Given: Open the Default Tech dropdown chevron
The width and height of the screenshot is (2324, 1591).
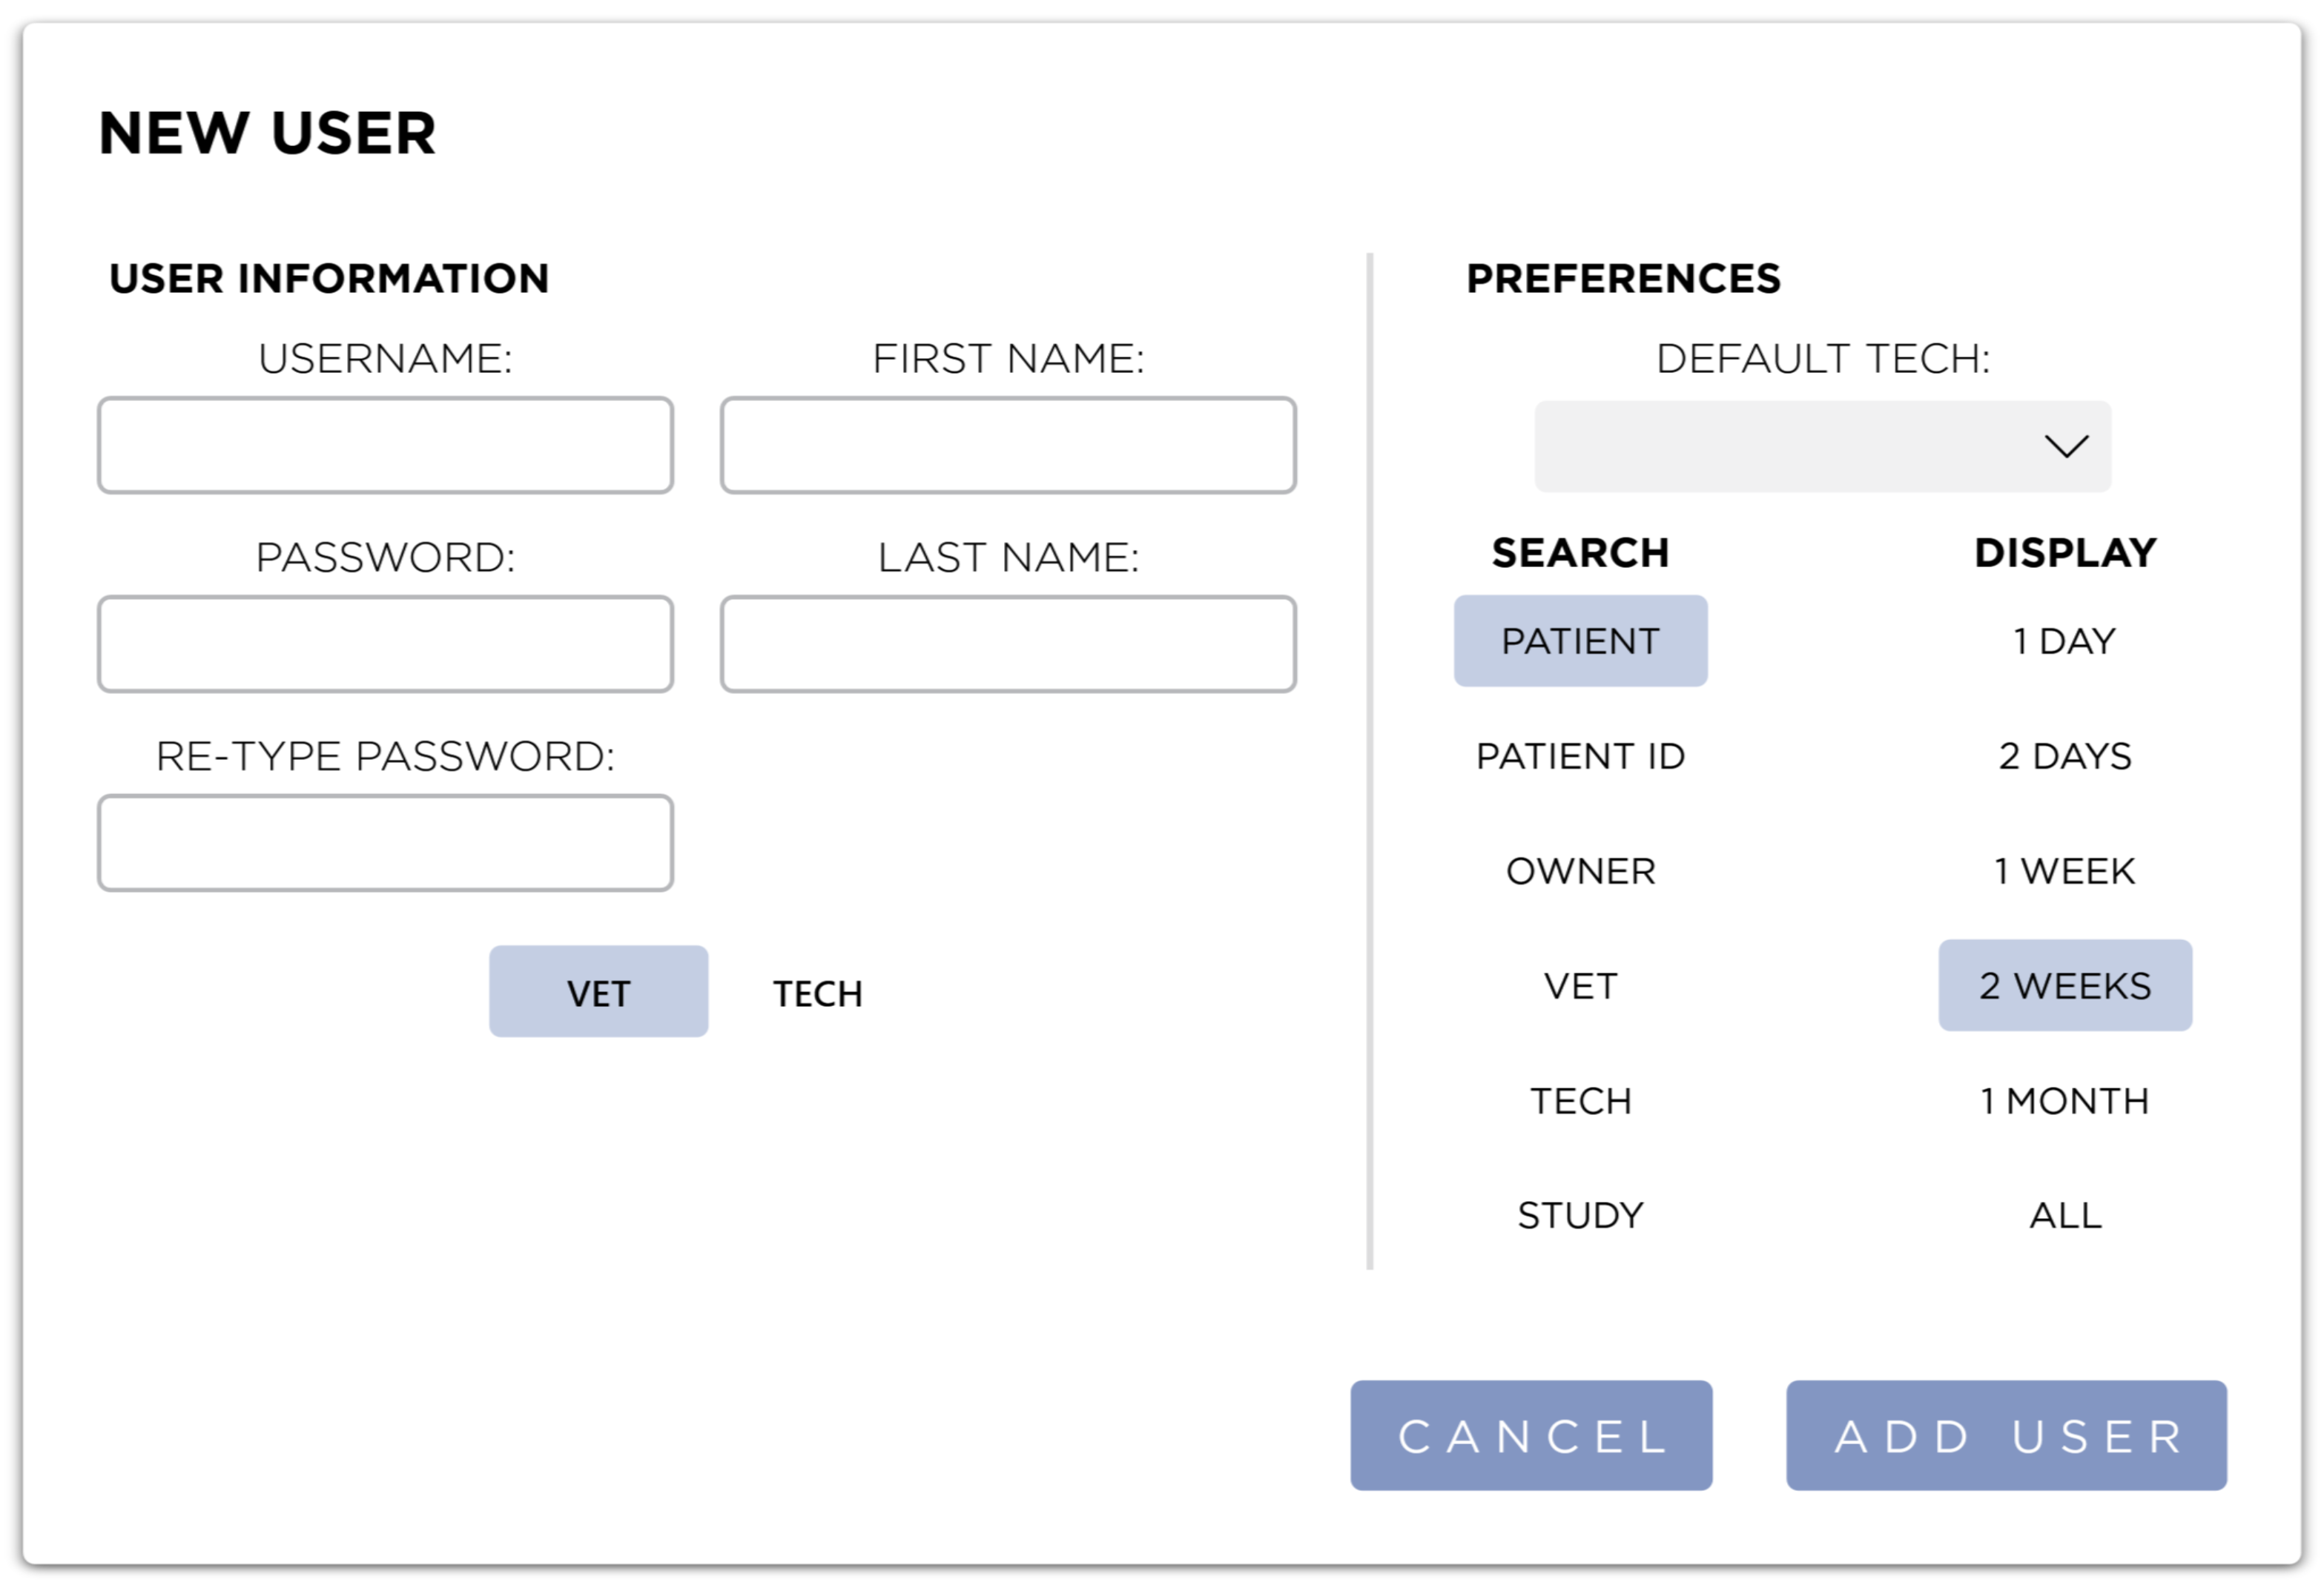Looking at the screenshot, I should pyautogui.click(x=2066, y=446).
